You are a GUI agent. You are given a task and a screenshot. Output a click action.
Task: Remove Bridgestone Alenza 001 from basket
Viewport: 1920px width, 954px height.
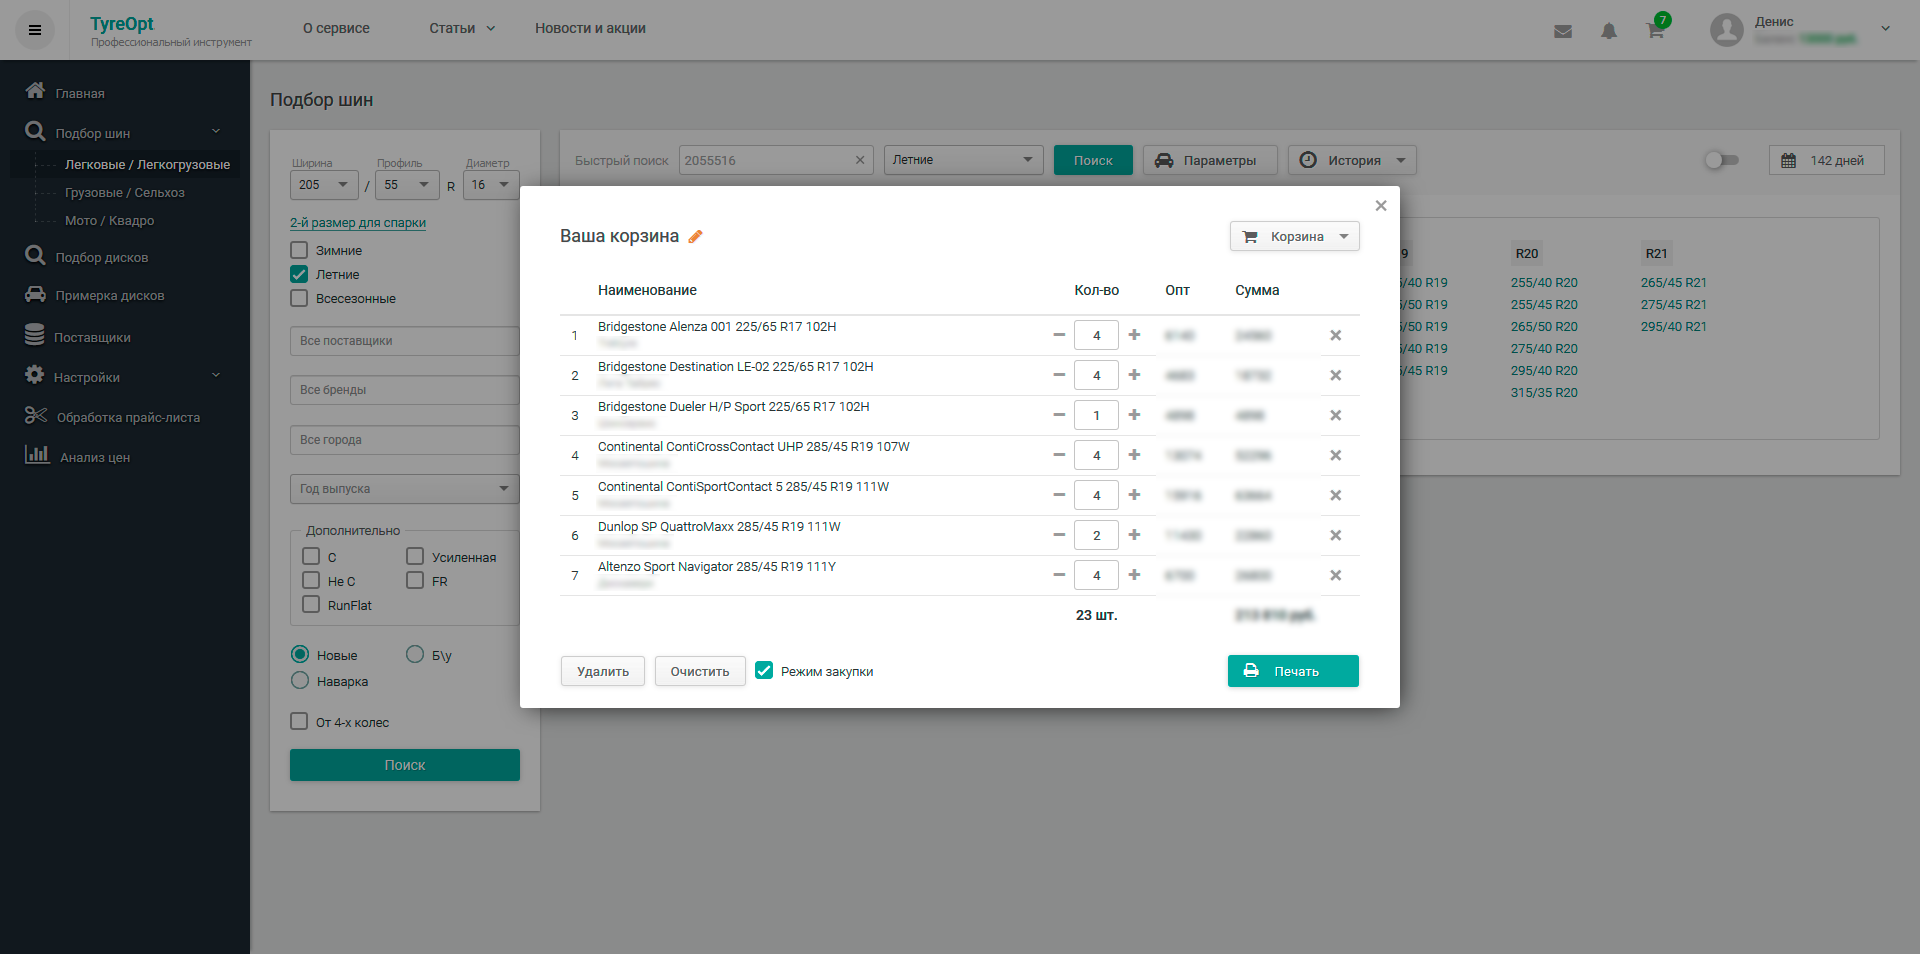[1335, 335]
